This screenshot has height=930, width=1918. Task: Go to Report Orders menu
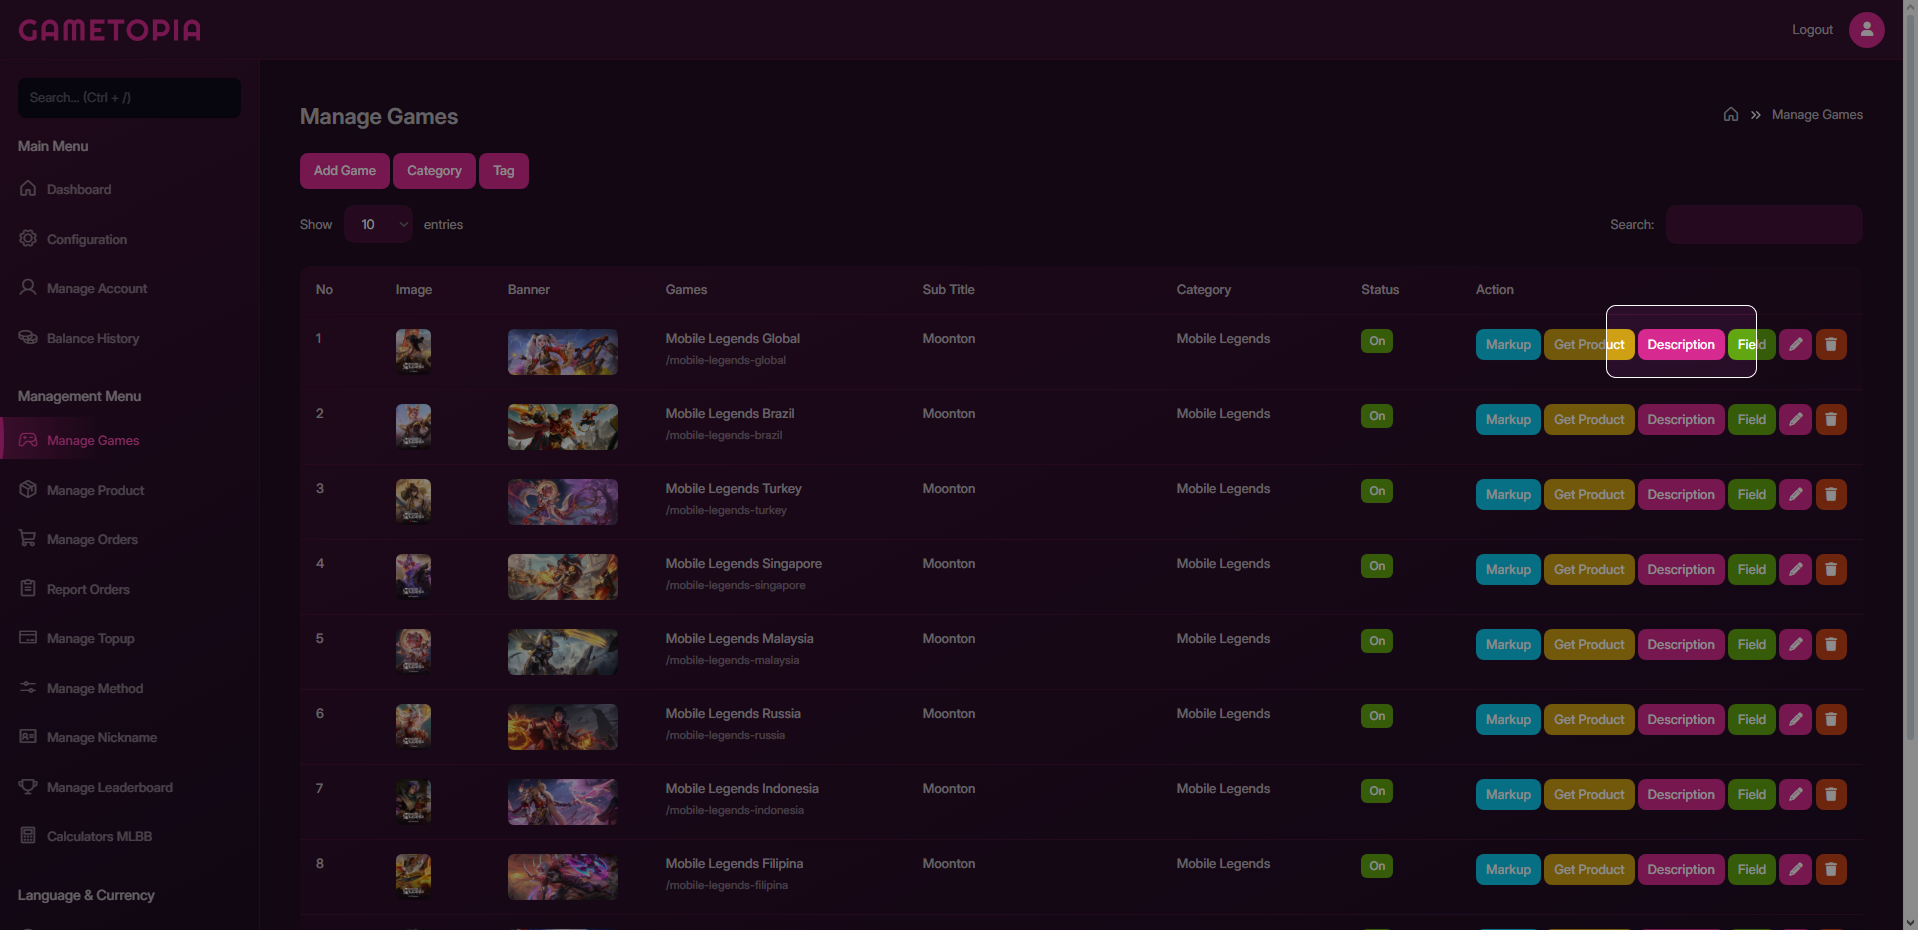coord(88,589)
